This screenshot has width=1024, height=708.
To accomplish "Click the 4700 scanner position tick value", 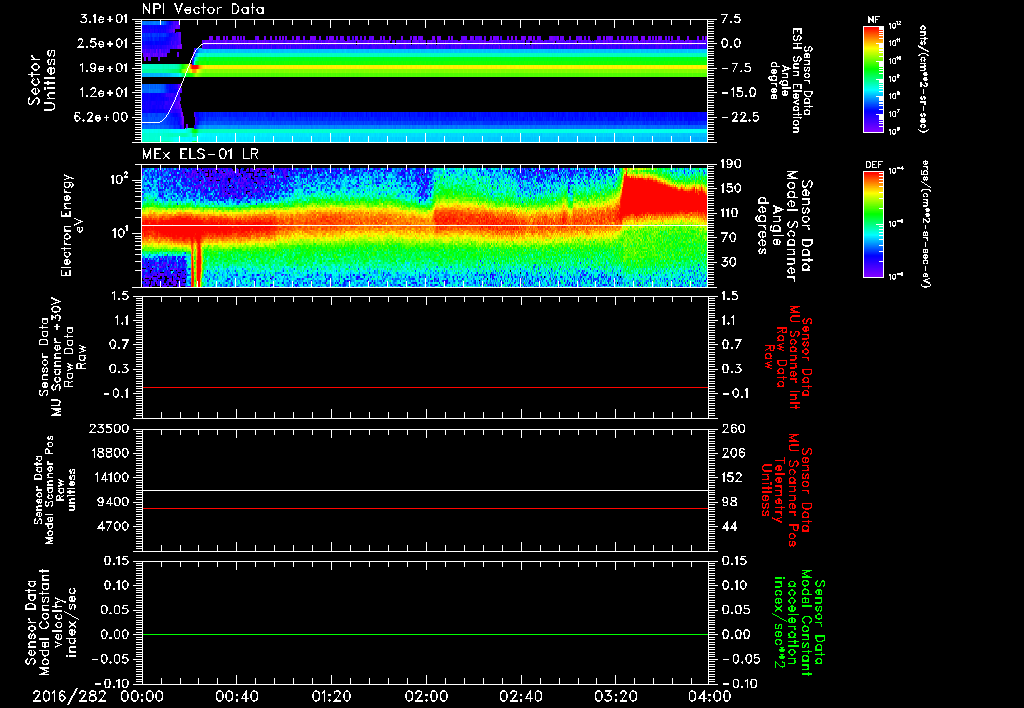I will click(x=113, y=526).
